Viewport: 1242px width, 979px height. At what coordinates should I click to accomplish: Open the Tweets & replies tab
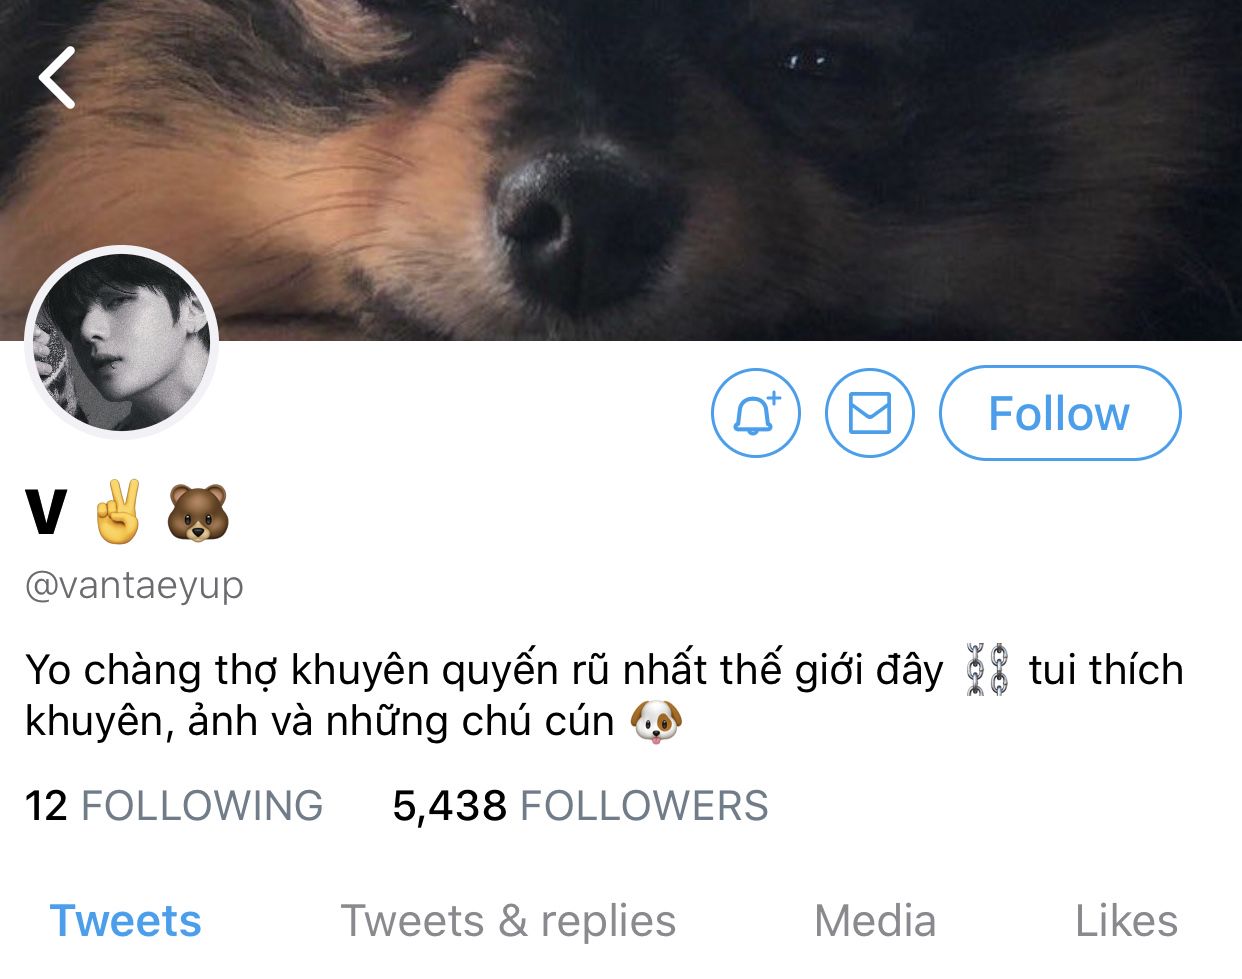(508, 921)
